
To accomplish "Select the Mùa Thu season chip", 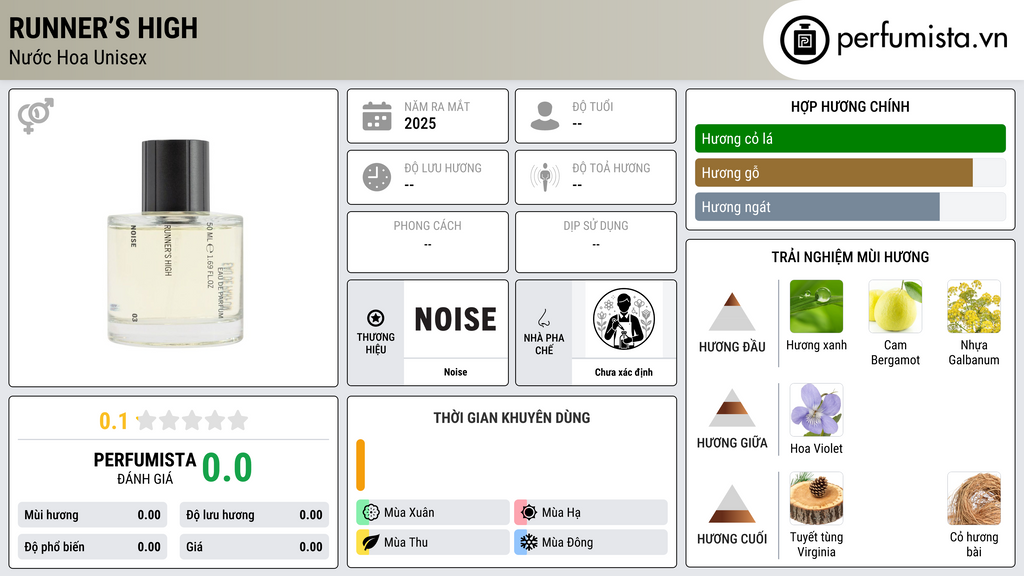I will [433, 542].
